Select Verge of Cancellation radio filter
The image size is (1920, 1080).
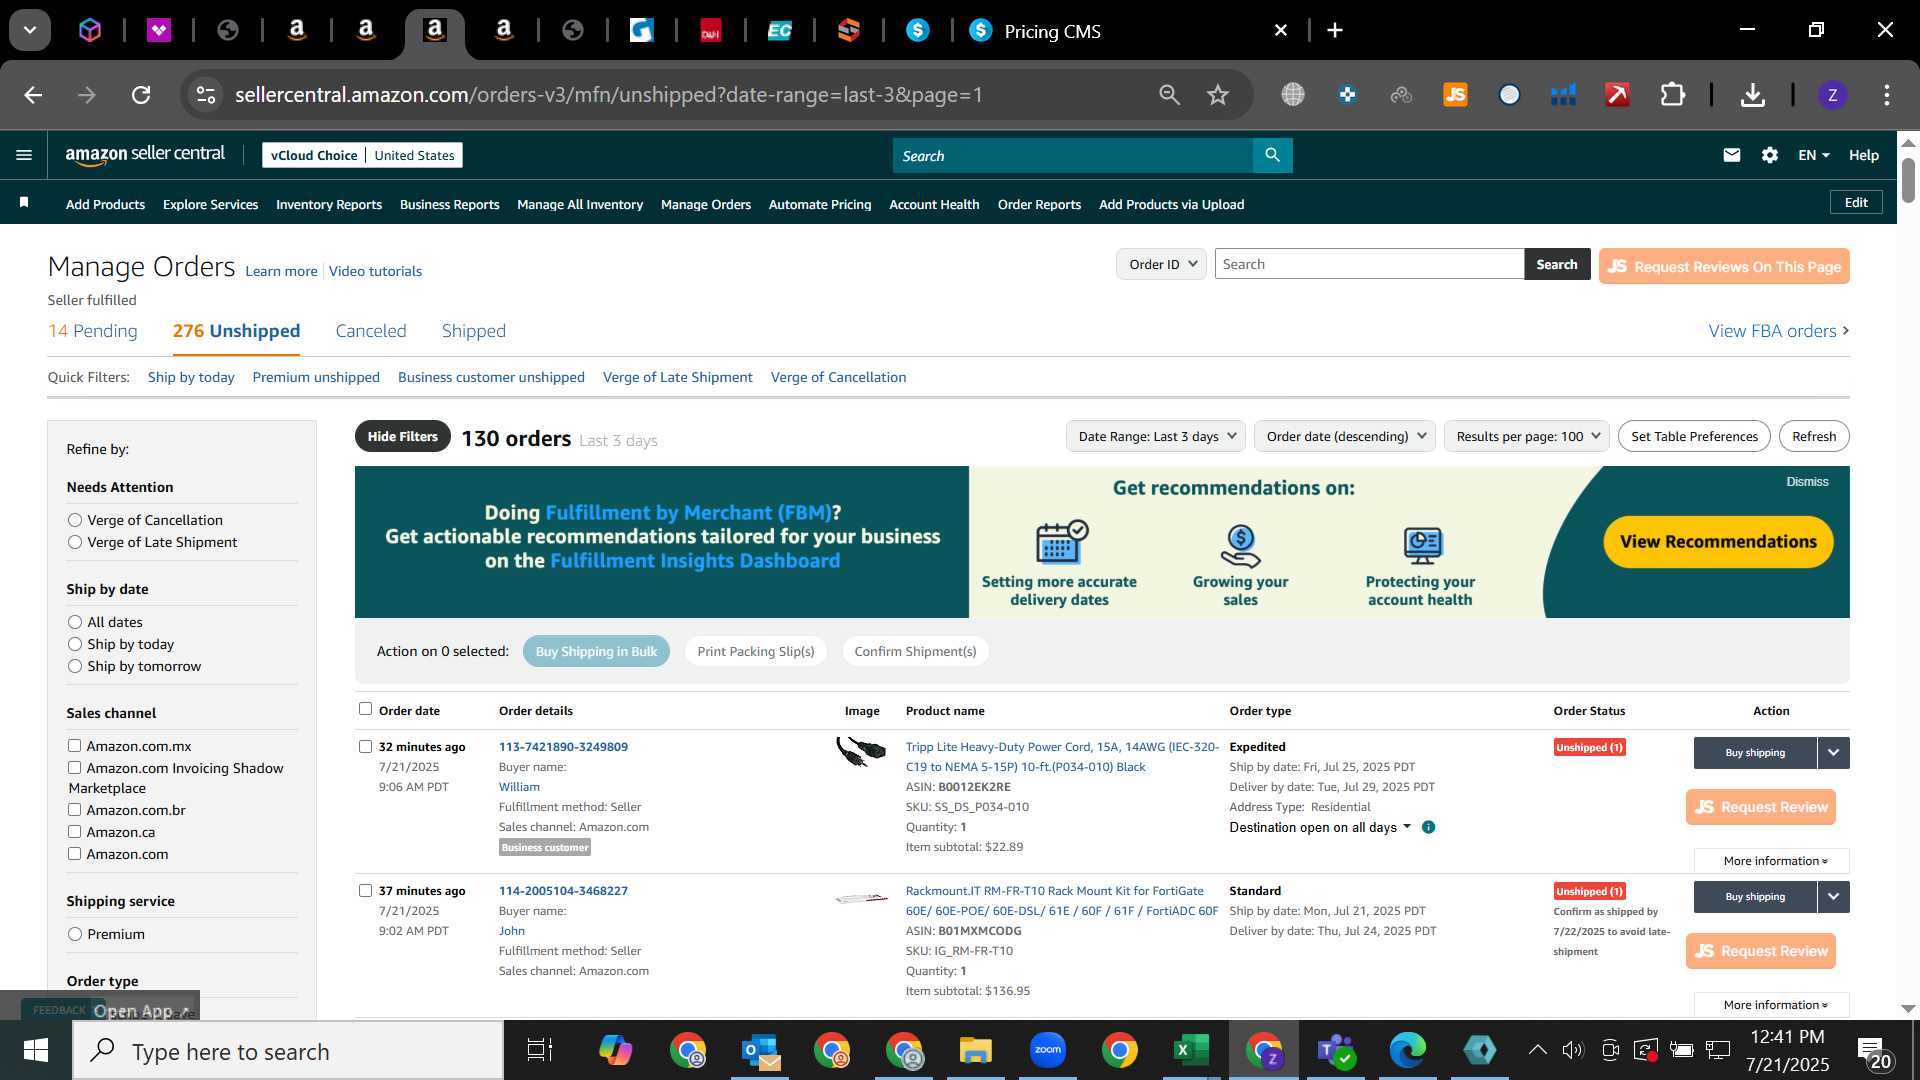(75, 520)
